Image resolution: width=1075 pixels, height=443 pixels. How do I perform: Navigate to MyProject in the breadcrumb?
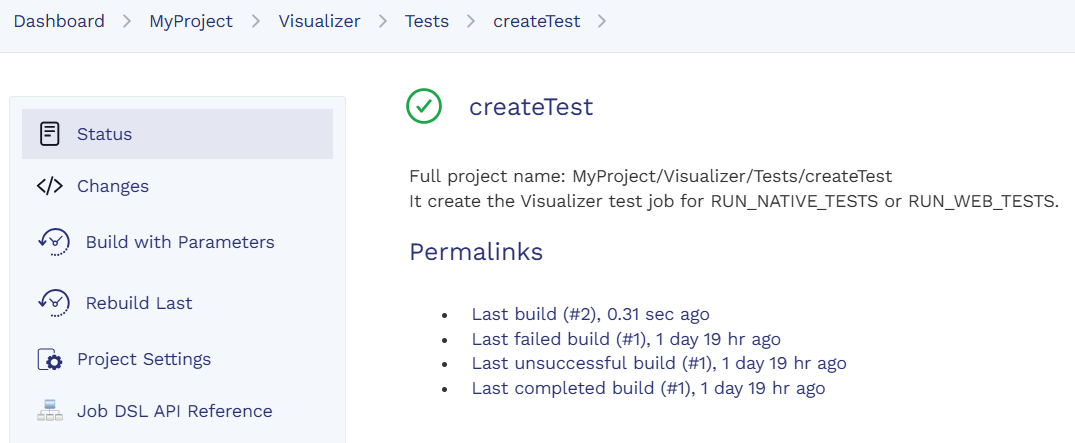pos(191,21)
